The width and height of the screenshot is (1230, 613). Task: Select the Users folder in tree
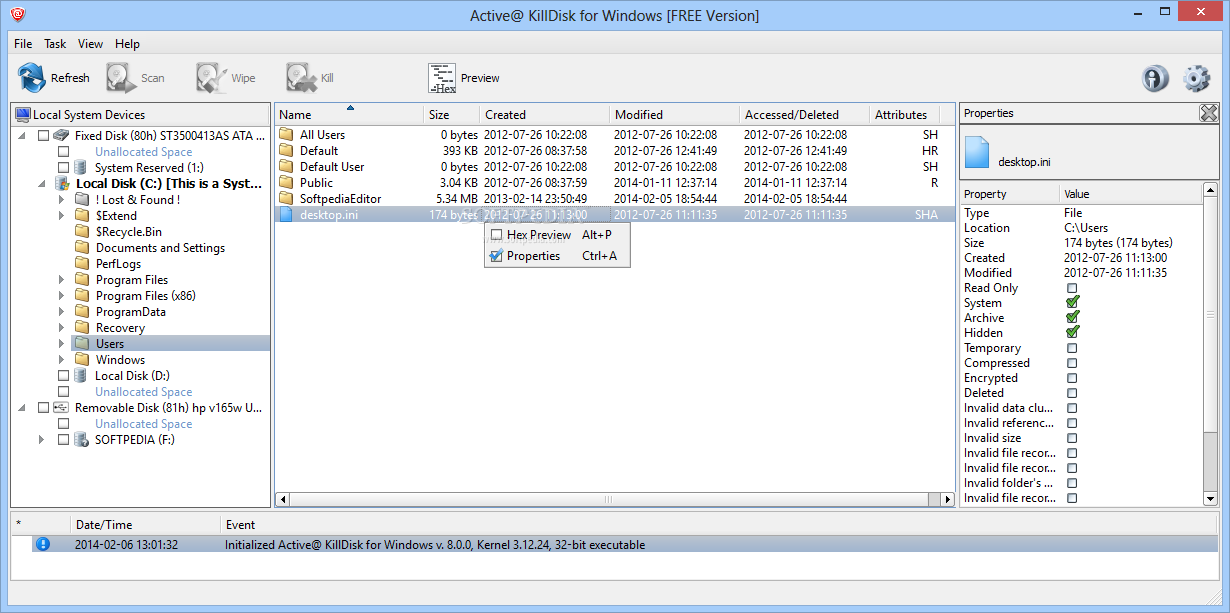(110, 344)
